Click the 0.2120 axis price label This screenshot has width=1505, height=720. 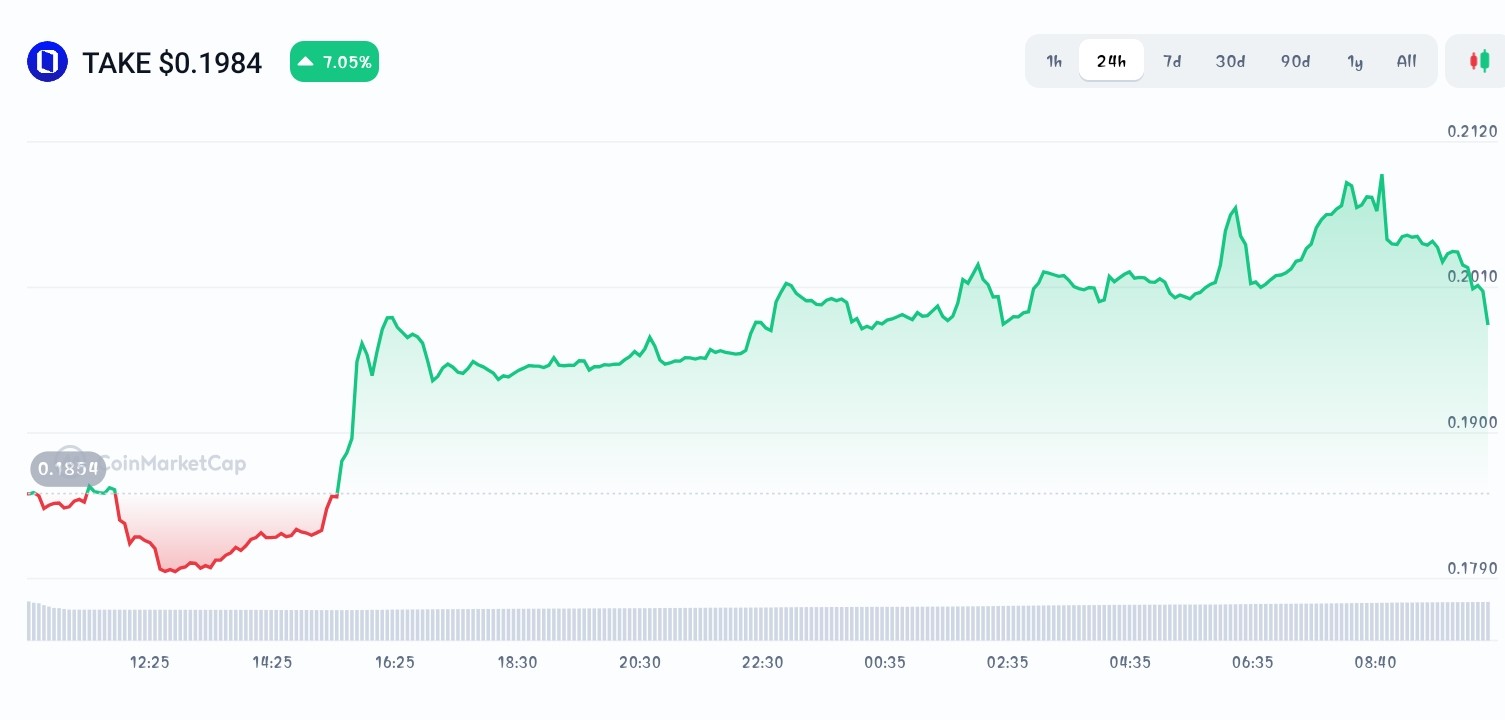click(1471, 131)
